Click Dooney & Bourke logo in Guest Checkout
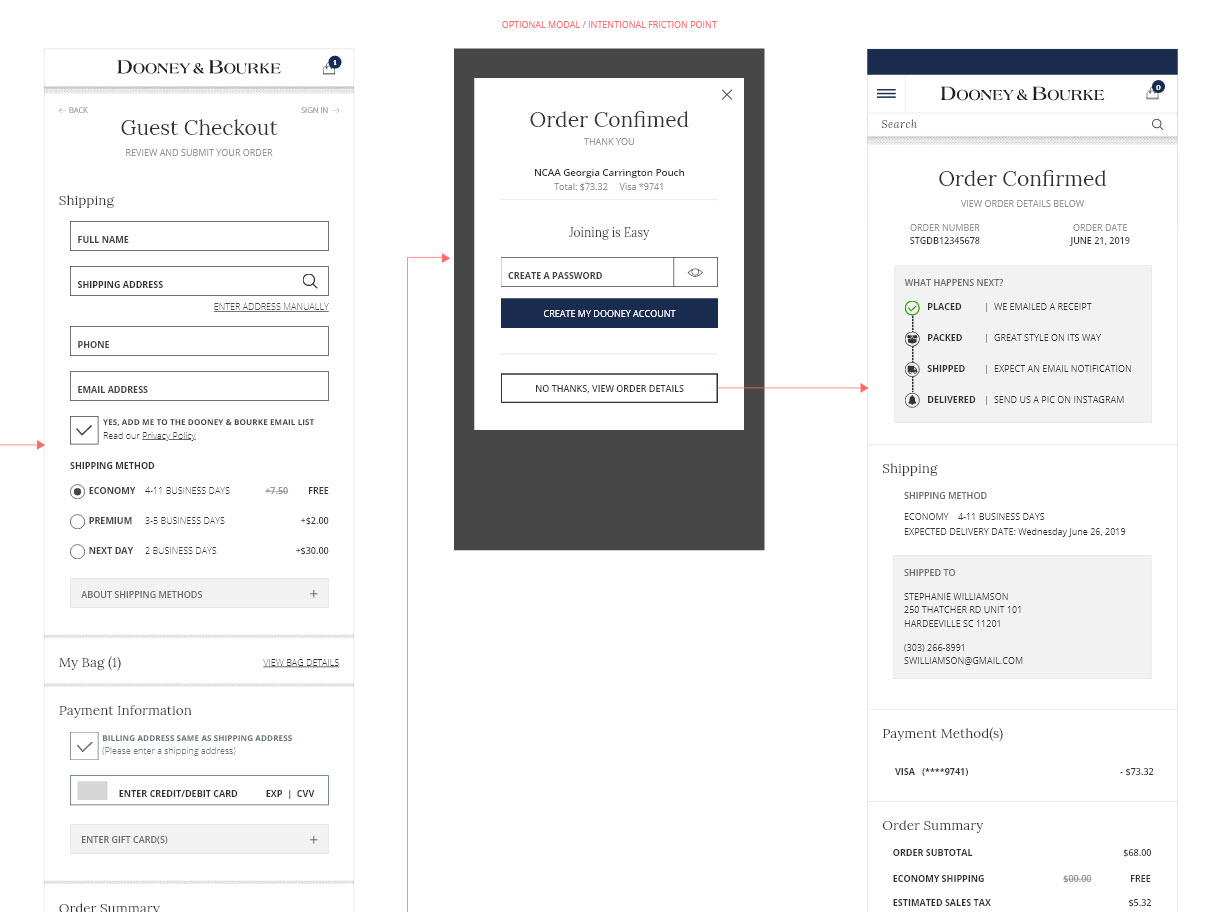The image size is (1218, 912). tap(199, 67)
